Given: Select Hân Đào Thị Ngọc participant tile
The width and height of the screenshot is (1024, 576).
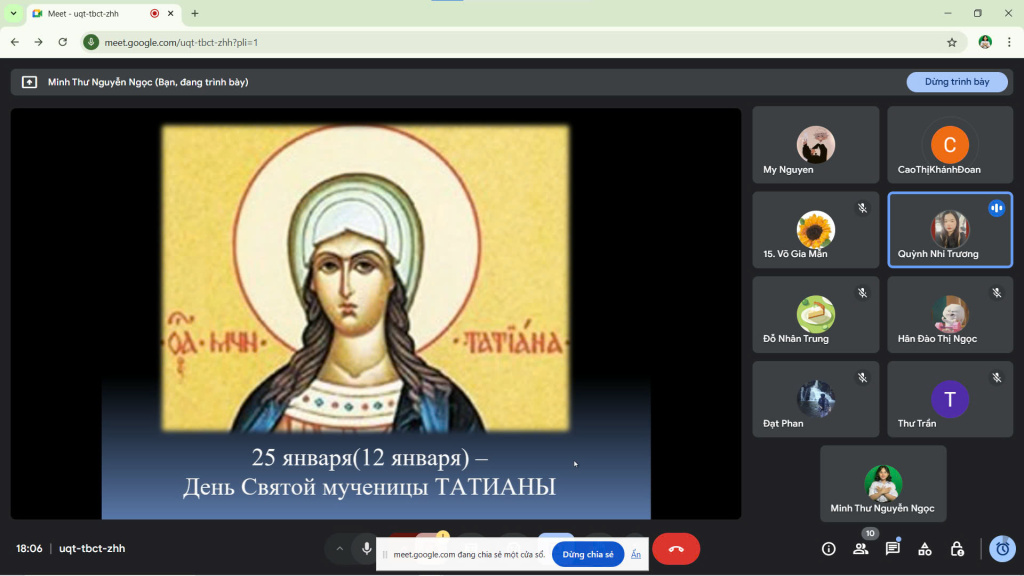Looking at the screenshot, I should 950,315.
